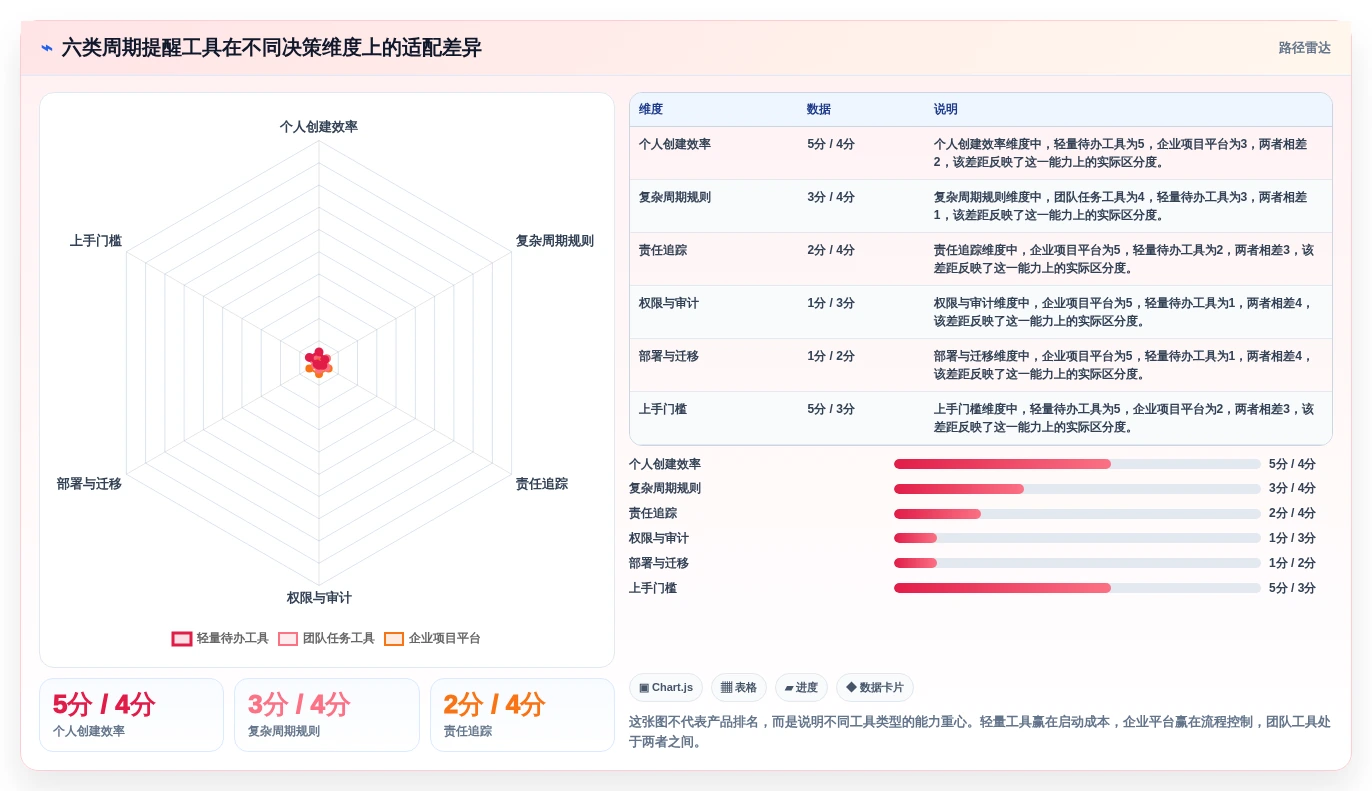Open the 2分 / 4分 责任追踪 card
This screenshot has height=791, width=1372.
[522, 715]
